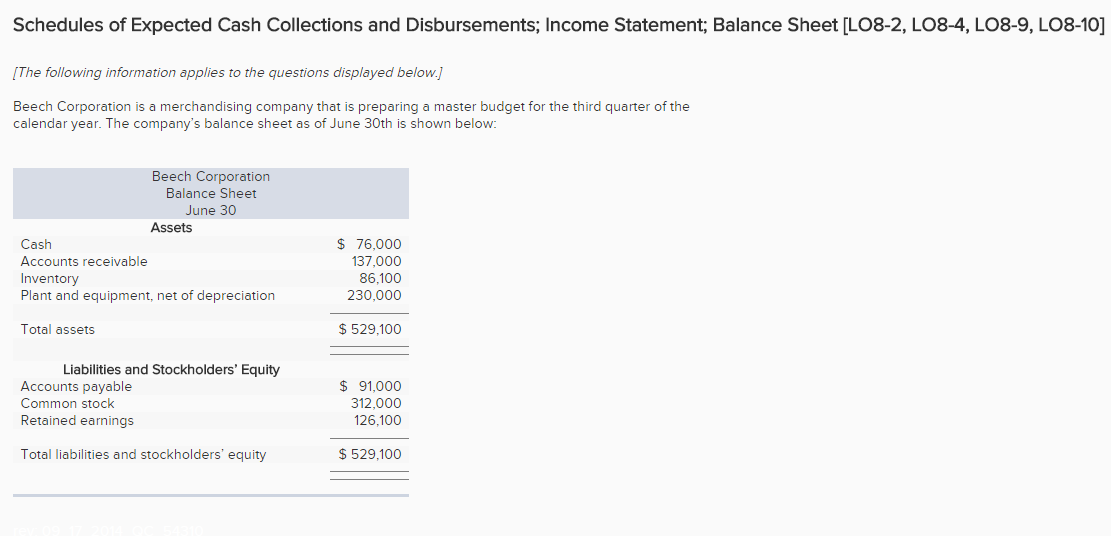The height and width of the screenshot is (536, 1111).
Task: Click the Beech Corporation intro paragraph
Action: [351, 114]
